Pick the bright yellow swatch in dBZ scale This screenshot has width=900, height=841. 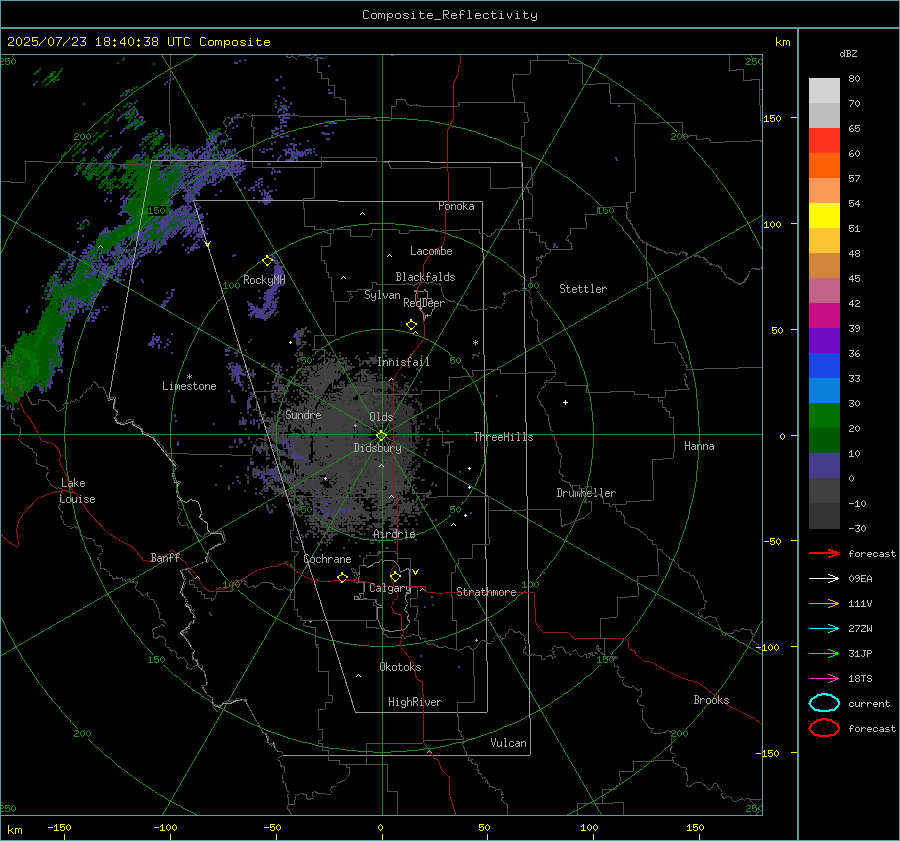[824, 215]
